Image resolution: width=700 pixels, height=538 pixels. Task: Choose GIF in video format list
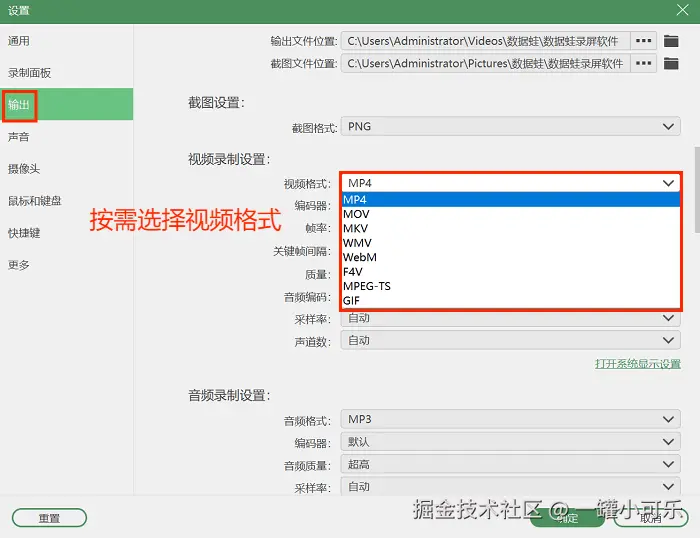(x=510, y=300)
